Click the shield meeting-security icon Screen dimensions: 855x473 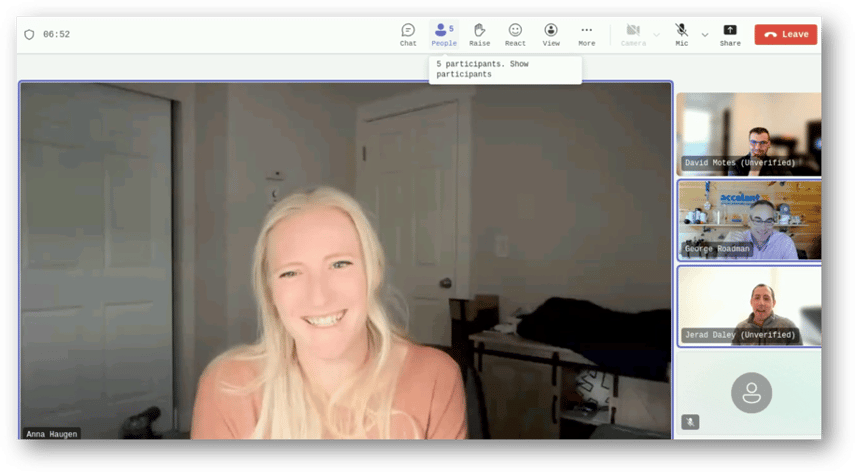[29, 34]
